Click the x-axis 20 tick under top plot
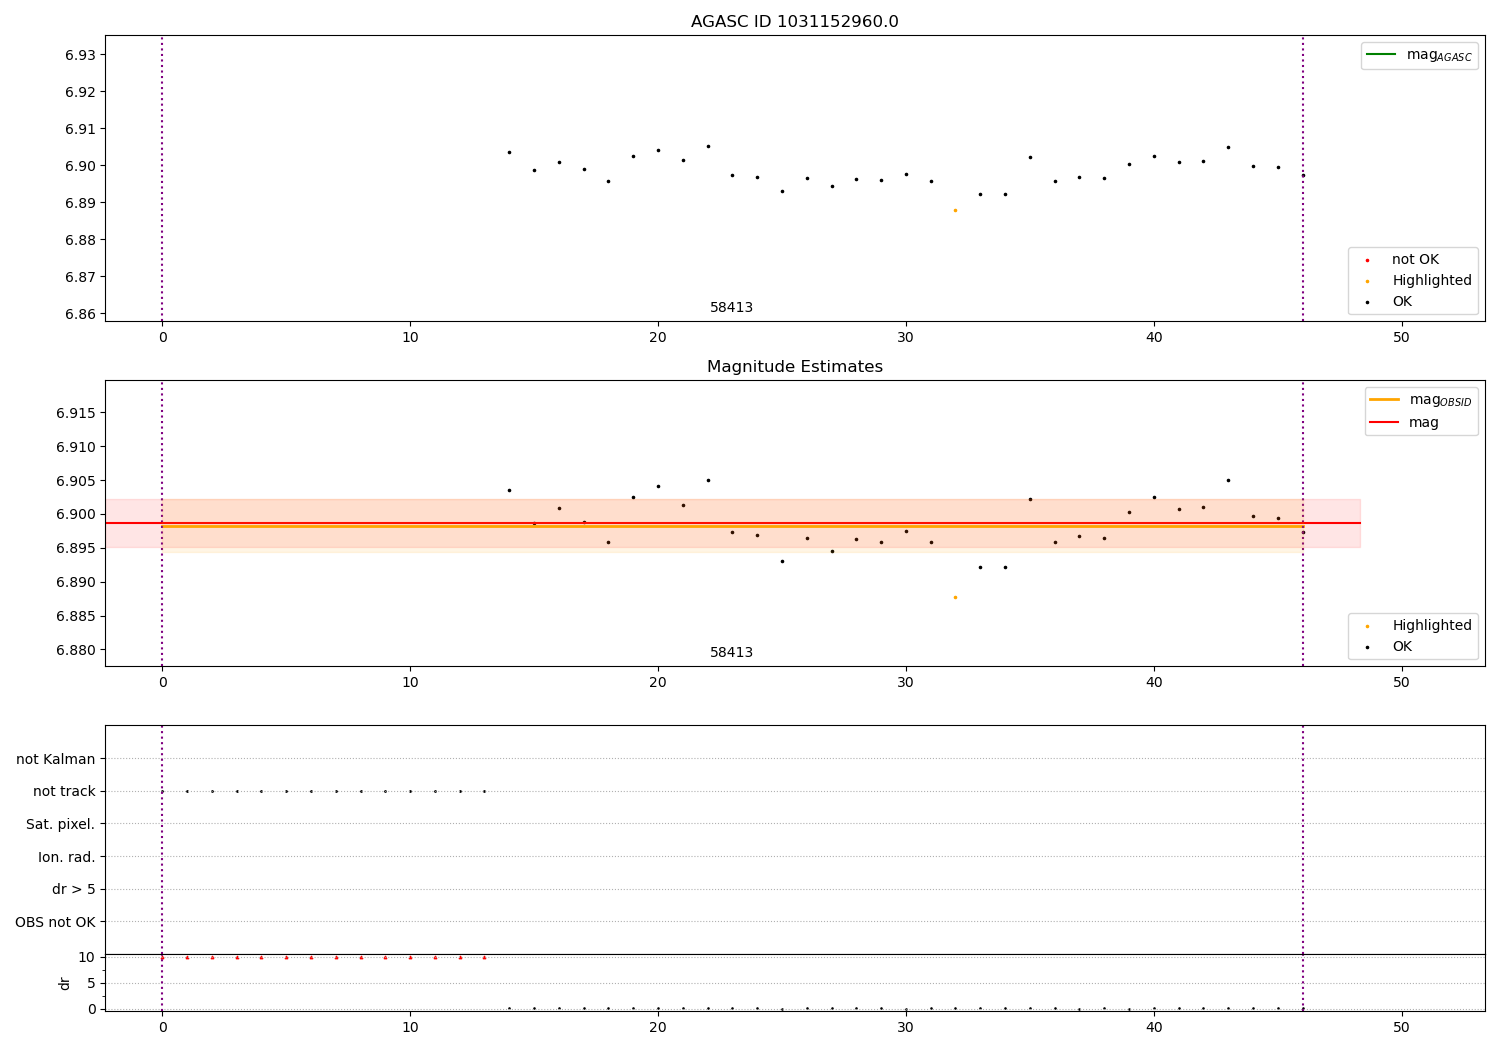1500x1050 pixels. (658, 338)
